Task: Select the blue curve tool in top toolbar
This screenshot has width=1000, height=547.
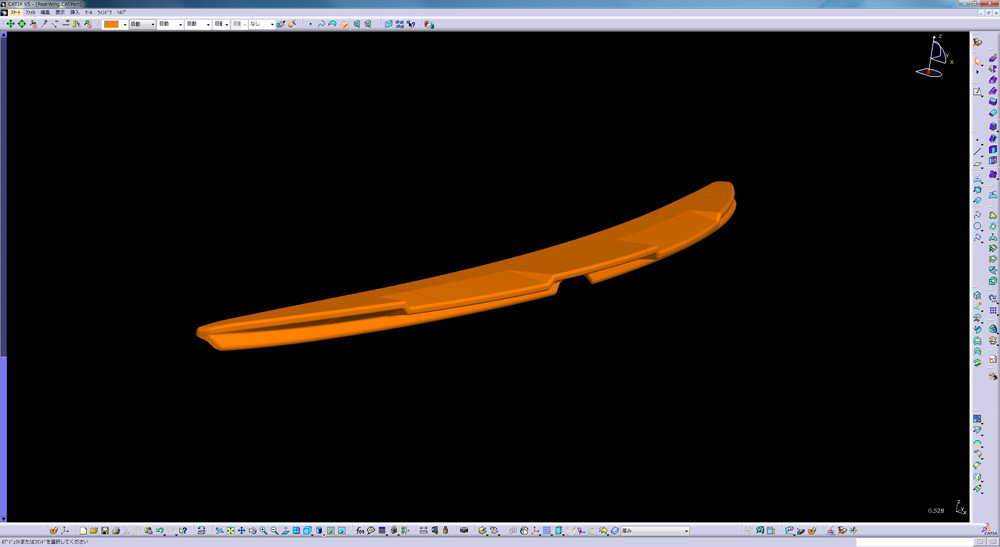Action: [321, 24]
